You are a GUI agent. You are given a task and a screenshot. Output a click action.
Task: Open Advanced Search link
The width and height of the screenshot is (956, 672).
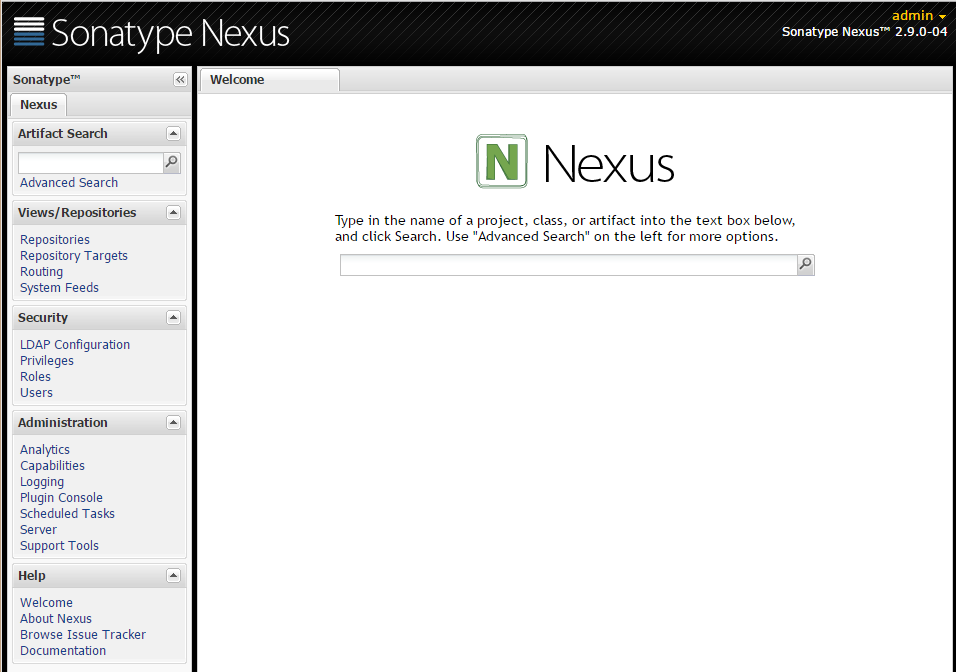[69, 183]
